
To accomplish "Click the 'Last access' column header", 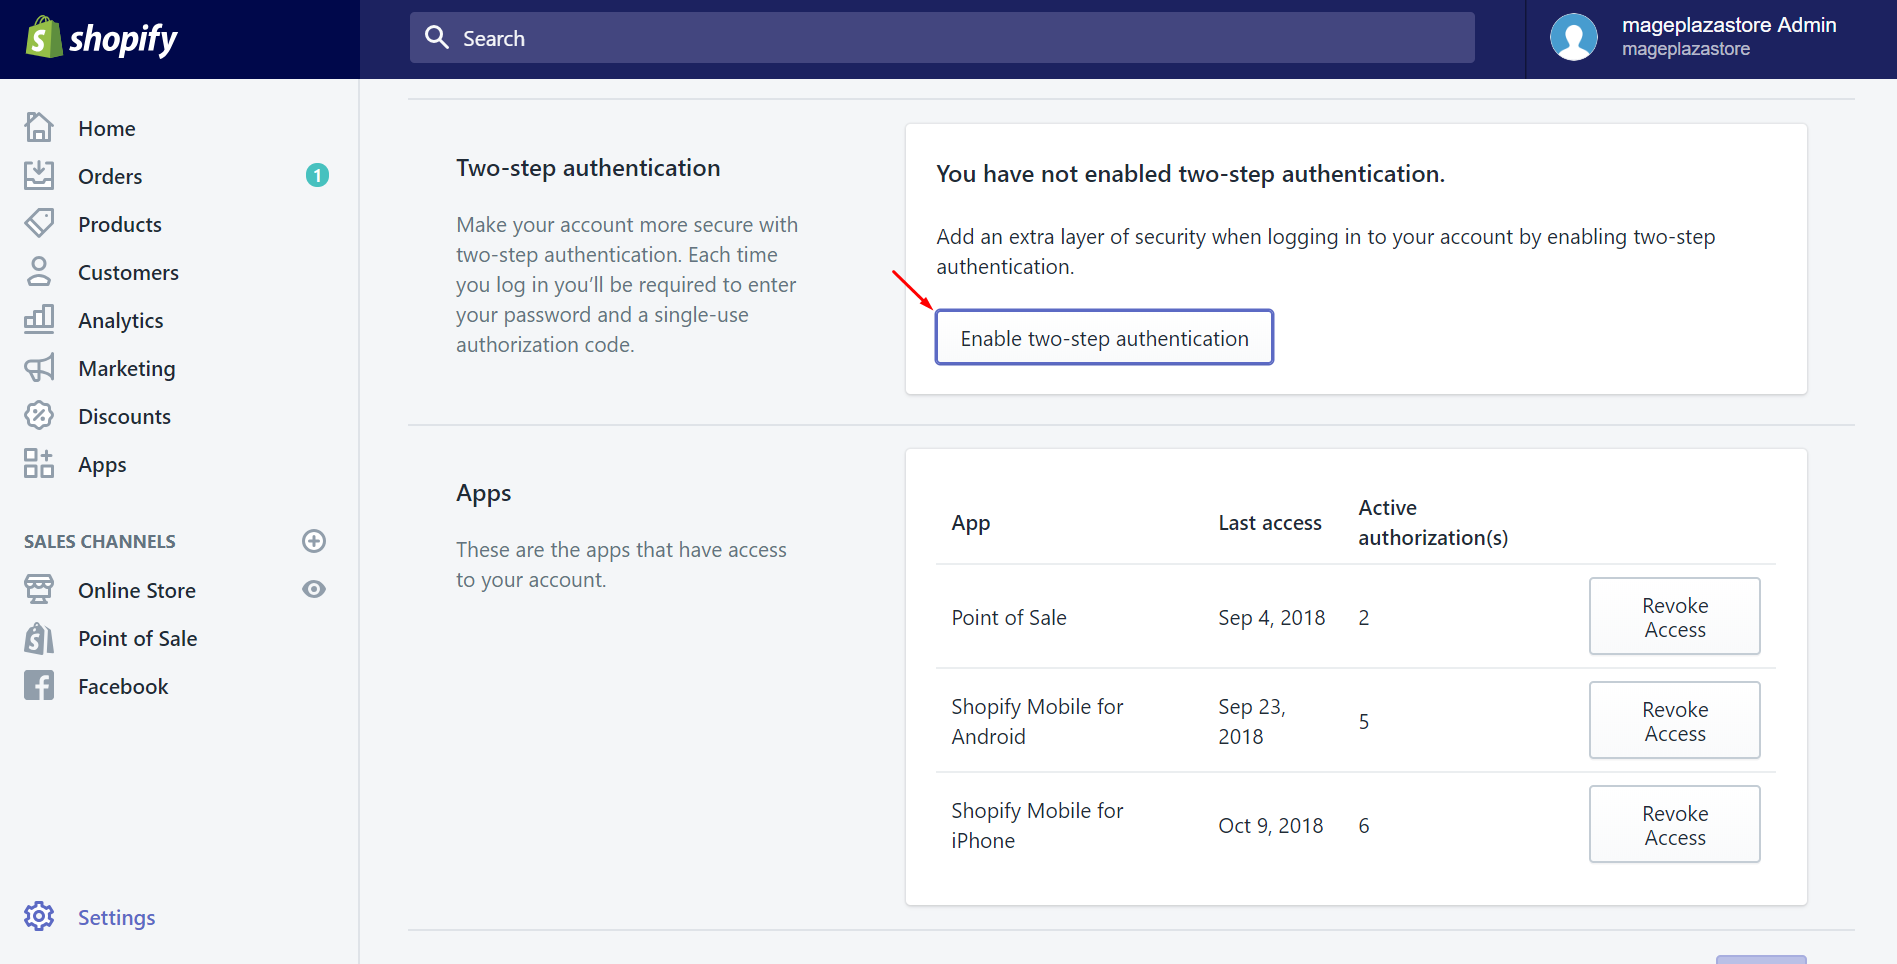I will (x=1270, y=522).
